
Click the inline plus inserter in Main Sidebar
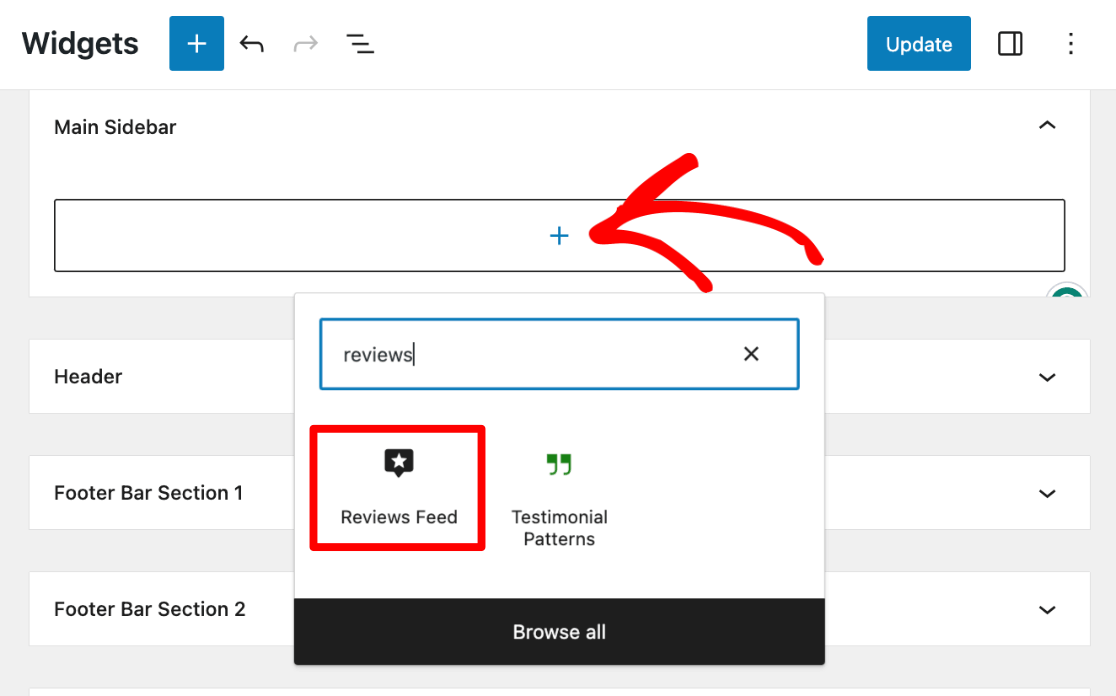[x=559, y=236]
